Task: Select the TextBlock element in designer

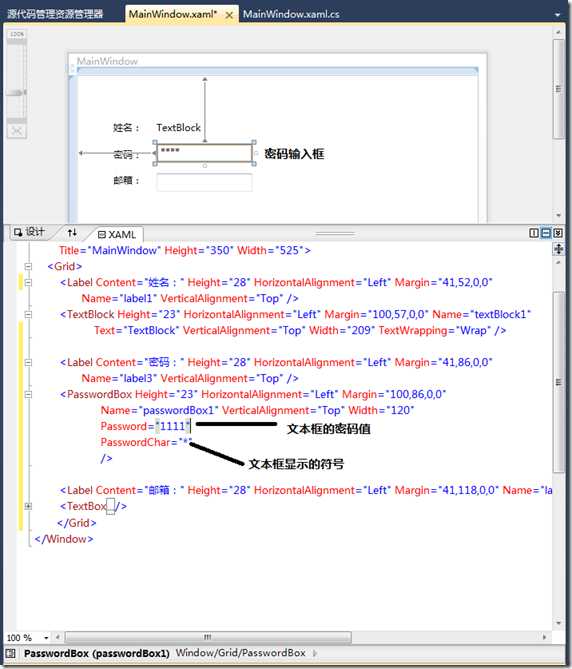Action: tap(178, 128)
